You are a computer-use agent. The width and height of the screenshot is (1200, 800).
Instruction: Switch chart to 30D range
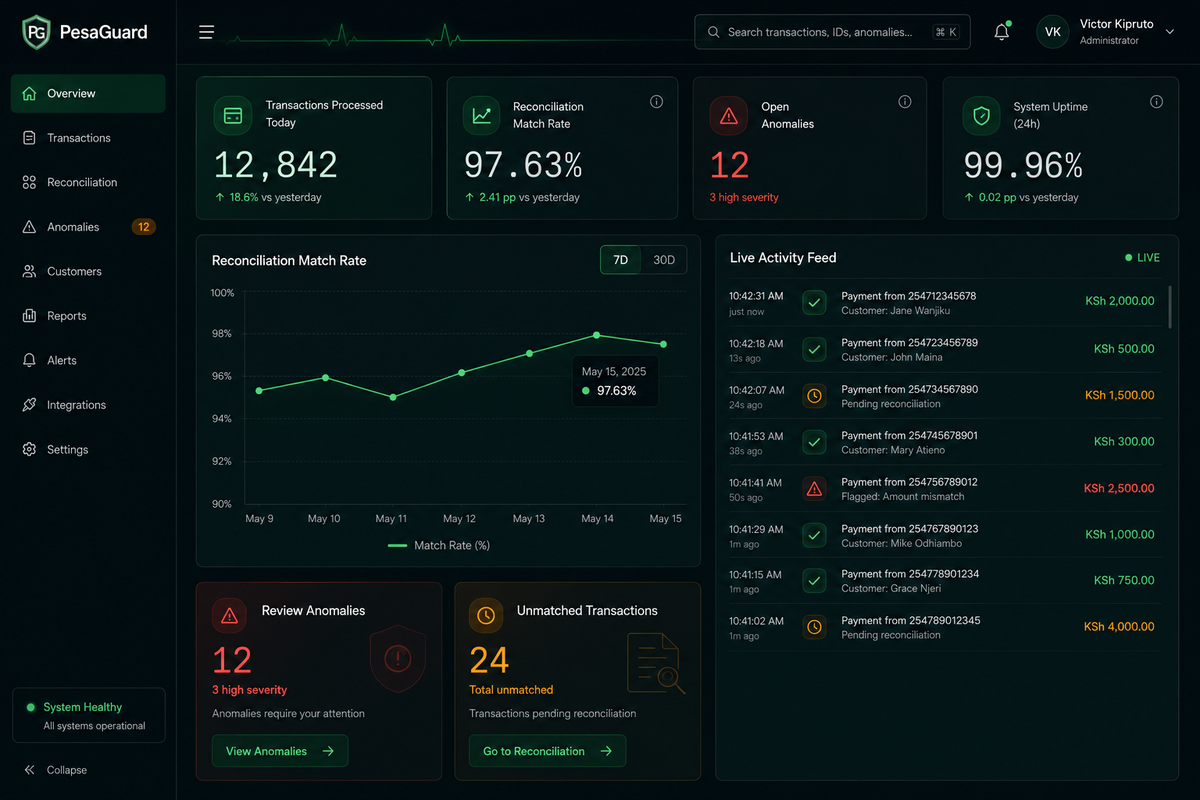click(x=664, y=260)
